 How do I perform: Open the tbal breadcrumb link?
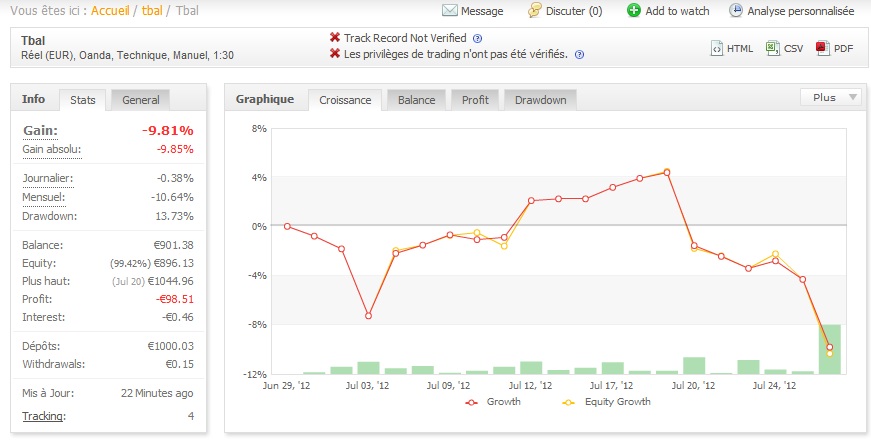click(153, 11)
